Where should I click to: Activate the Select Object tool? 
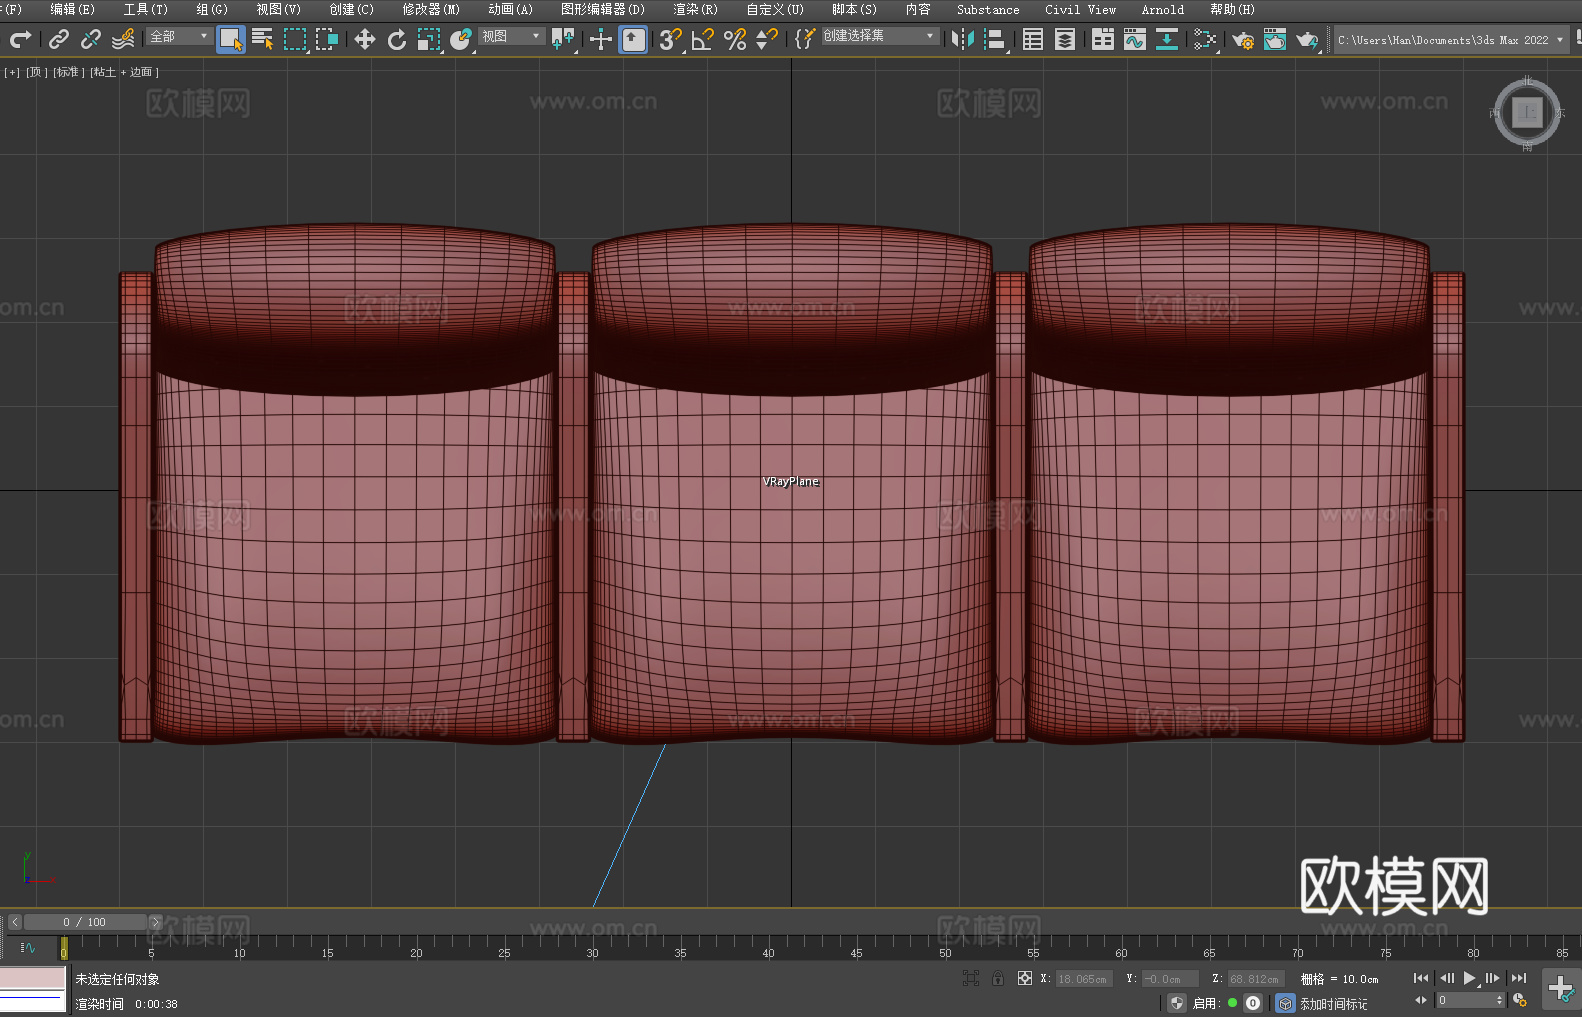click(231, 39)
